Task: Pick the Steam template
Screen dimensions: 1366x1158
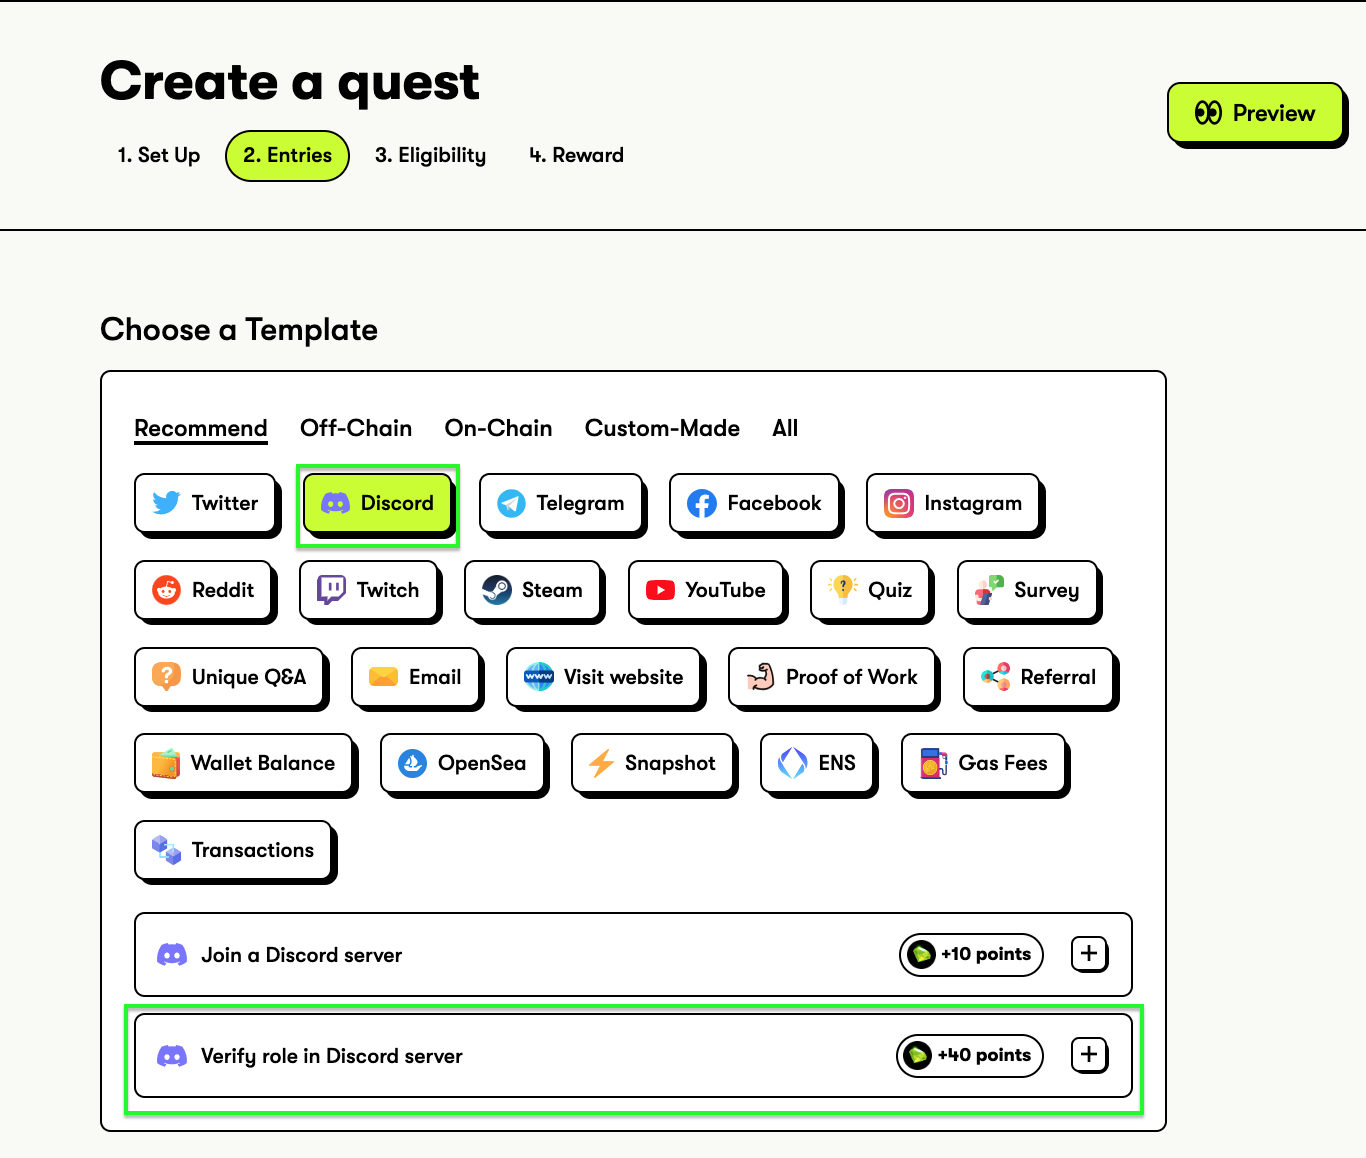Action: pos(533,590)
